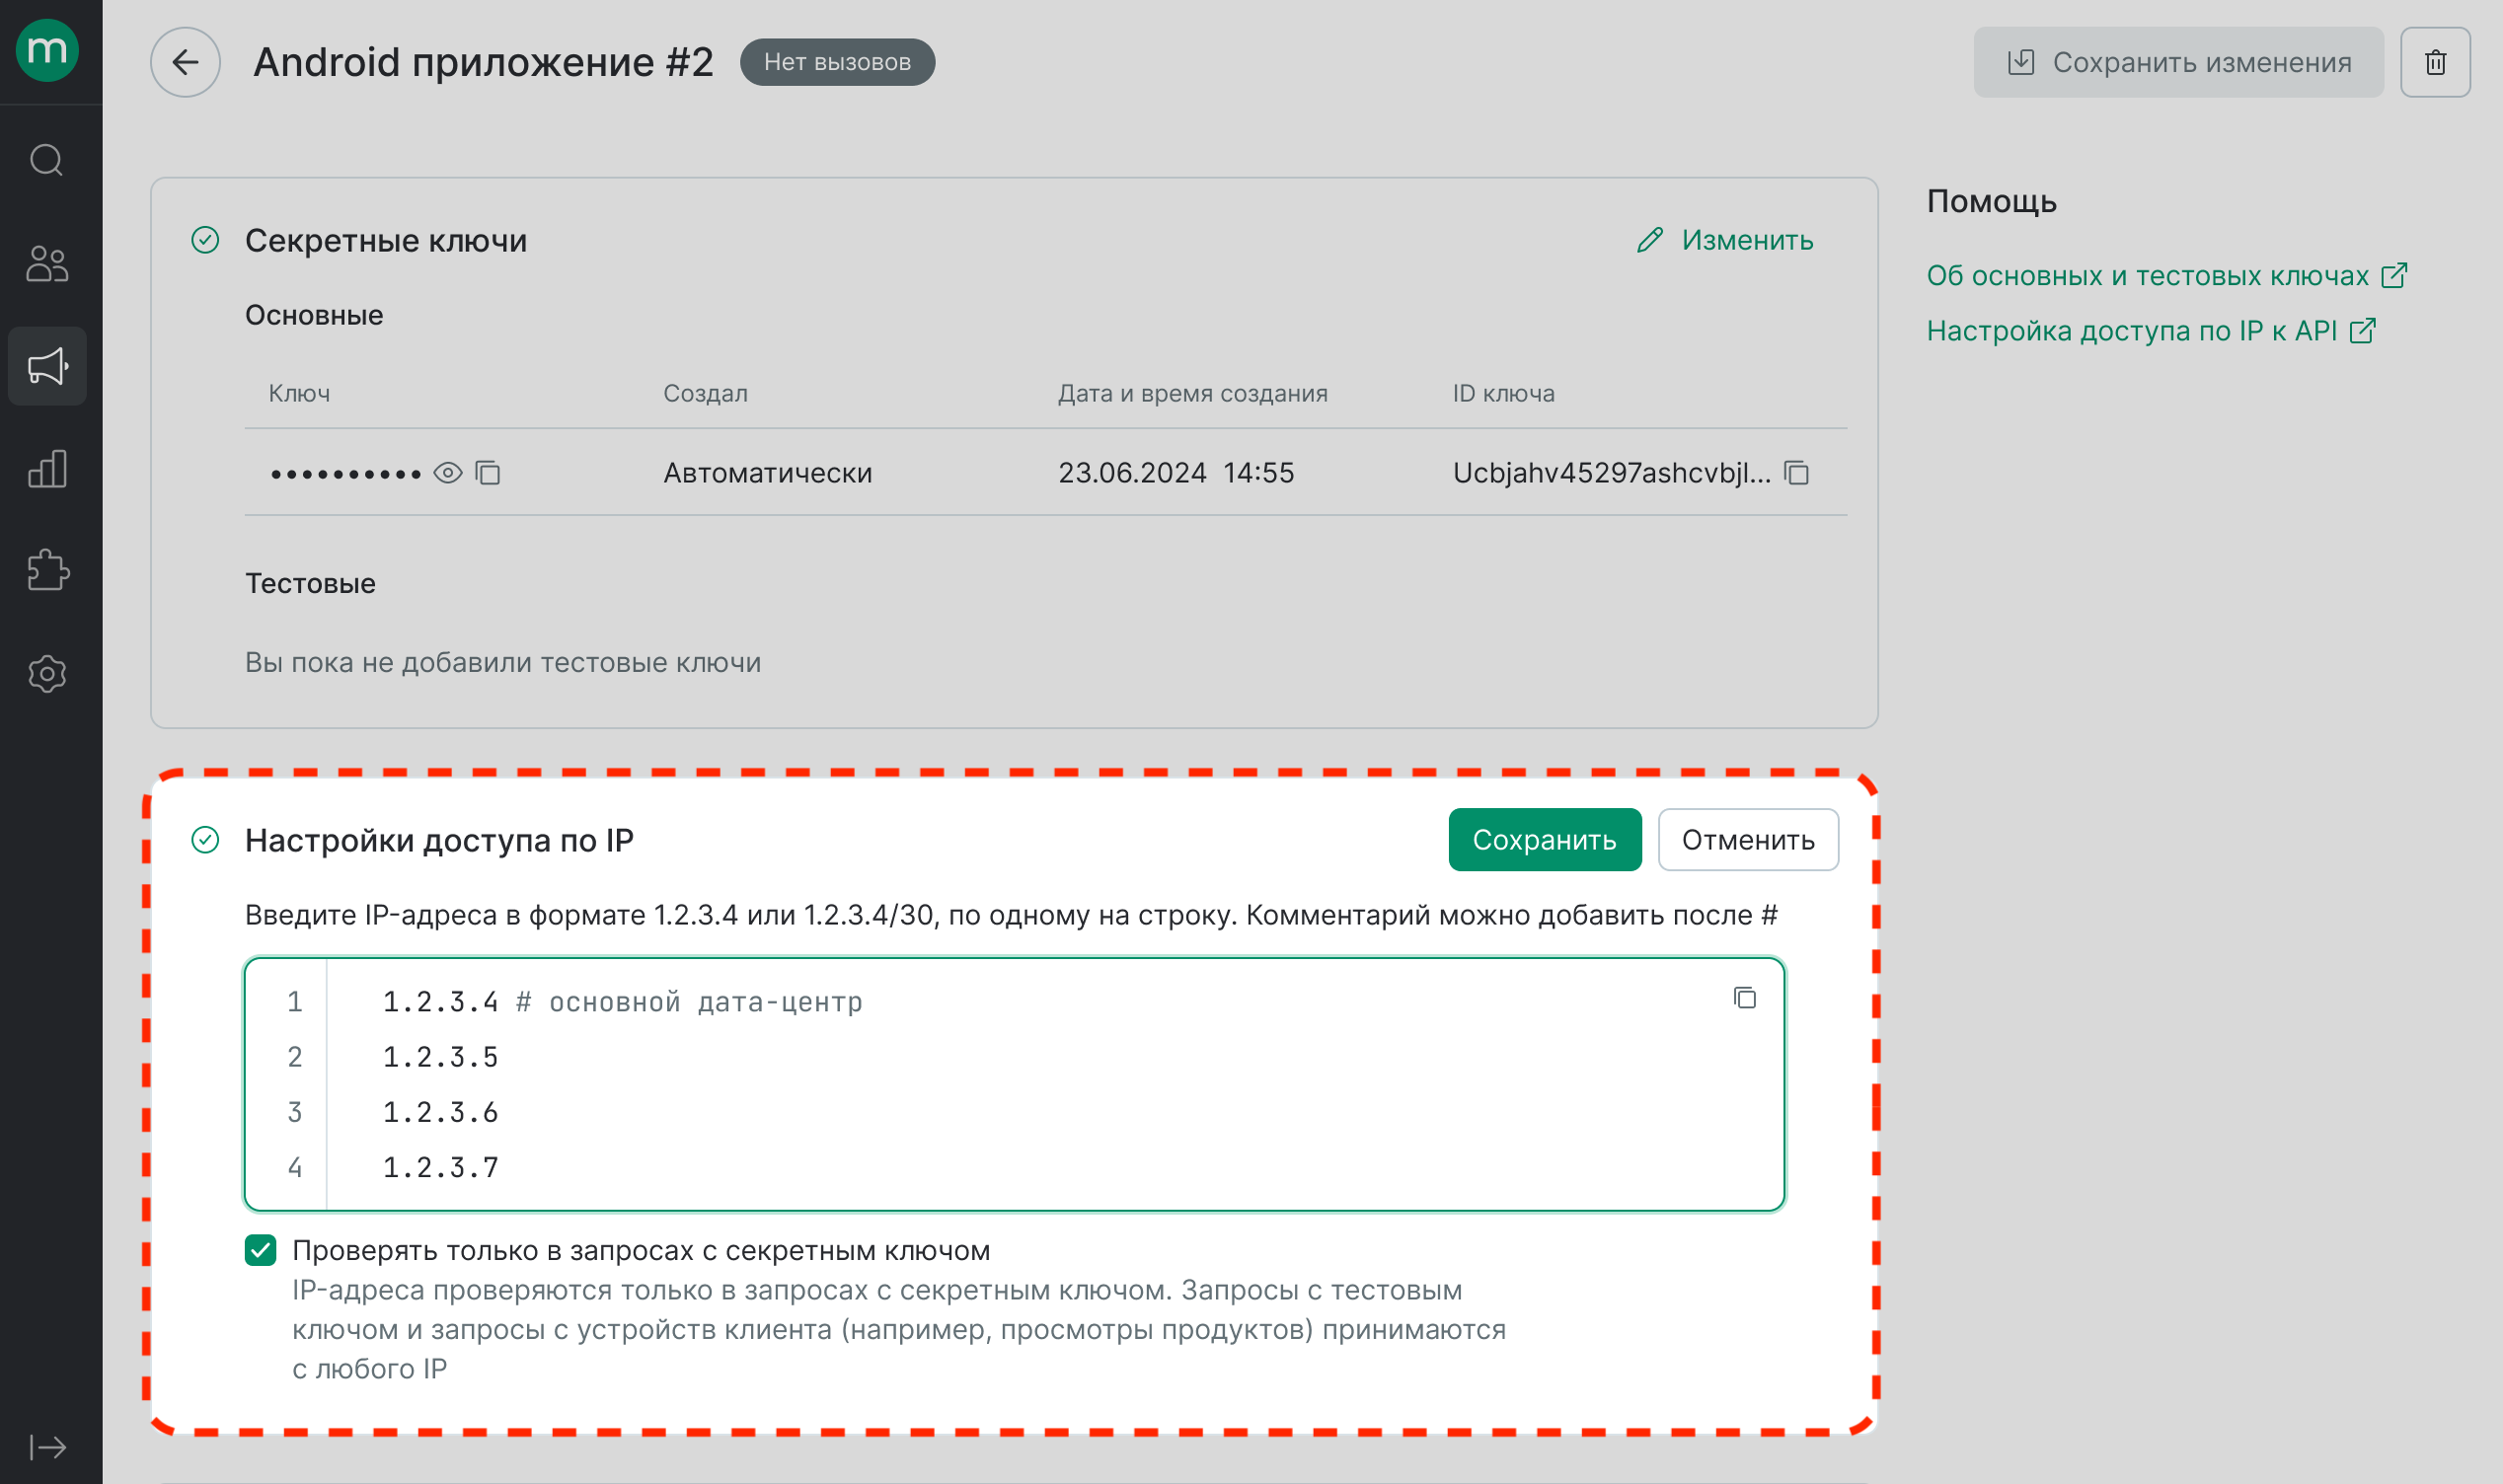The width and height of the screenshot is (2503, 1484).
Task: Delete the app with trash icon
Action: click(2435, 62)
